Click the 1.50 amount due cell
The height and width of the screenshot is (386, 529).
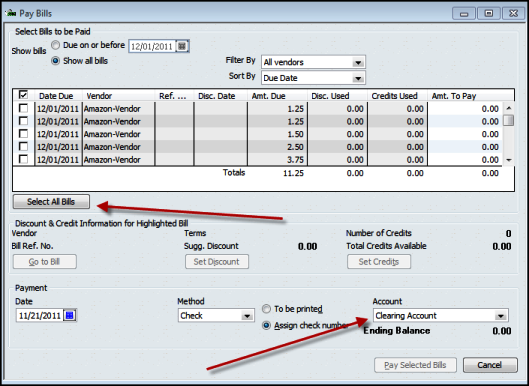277,134
